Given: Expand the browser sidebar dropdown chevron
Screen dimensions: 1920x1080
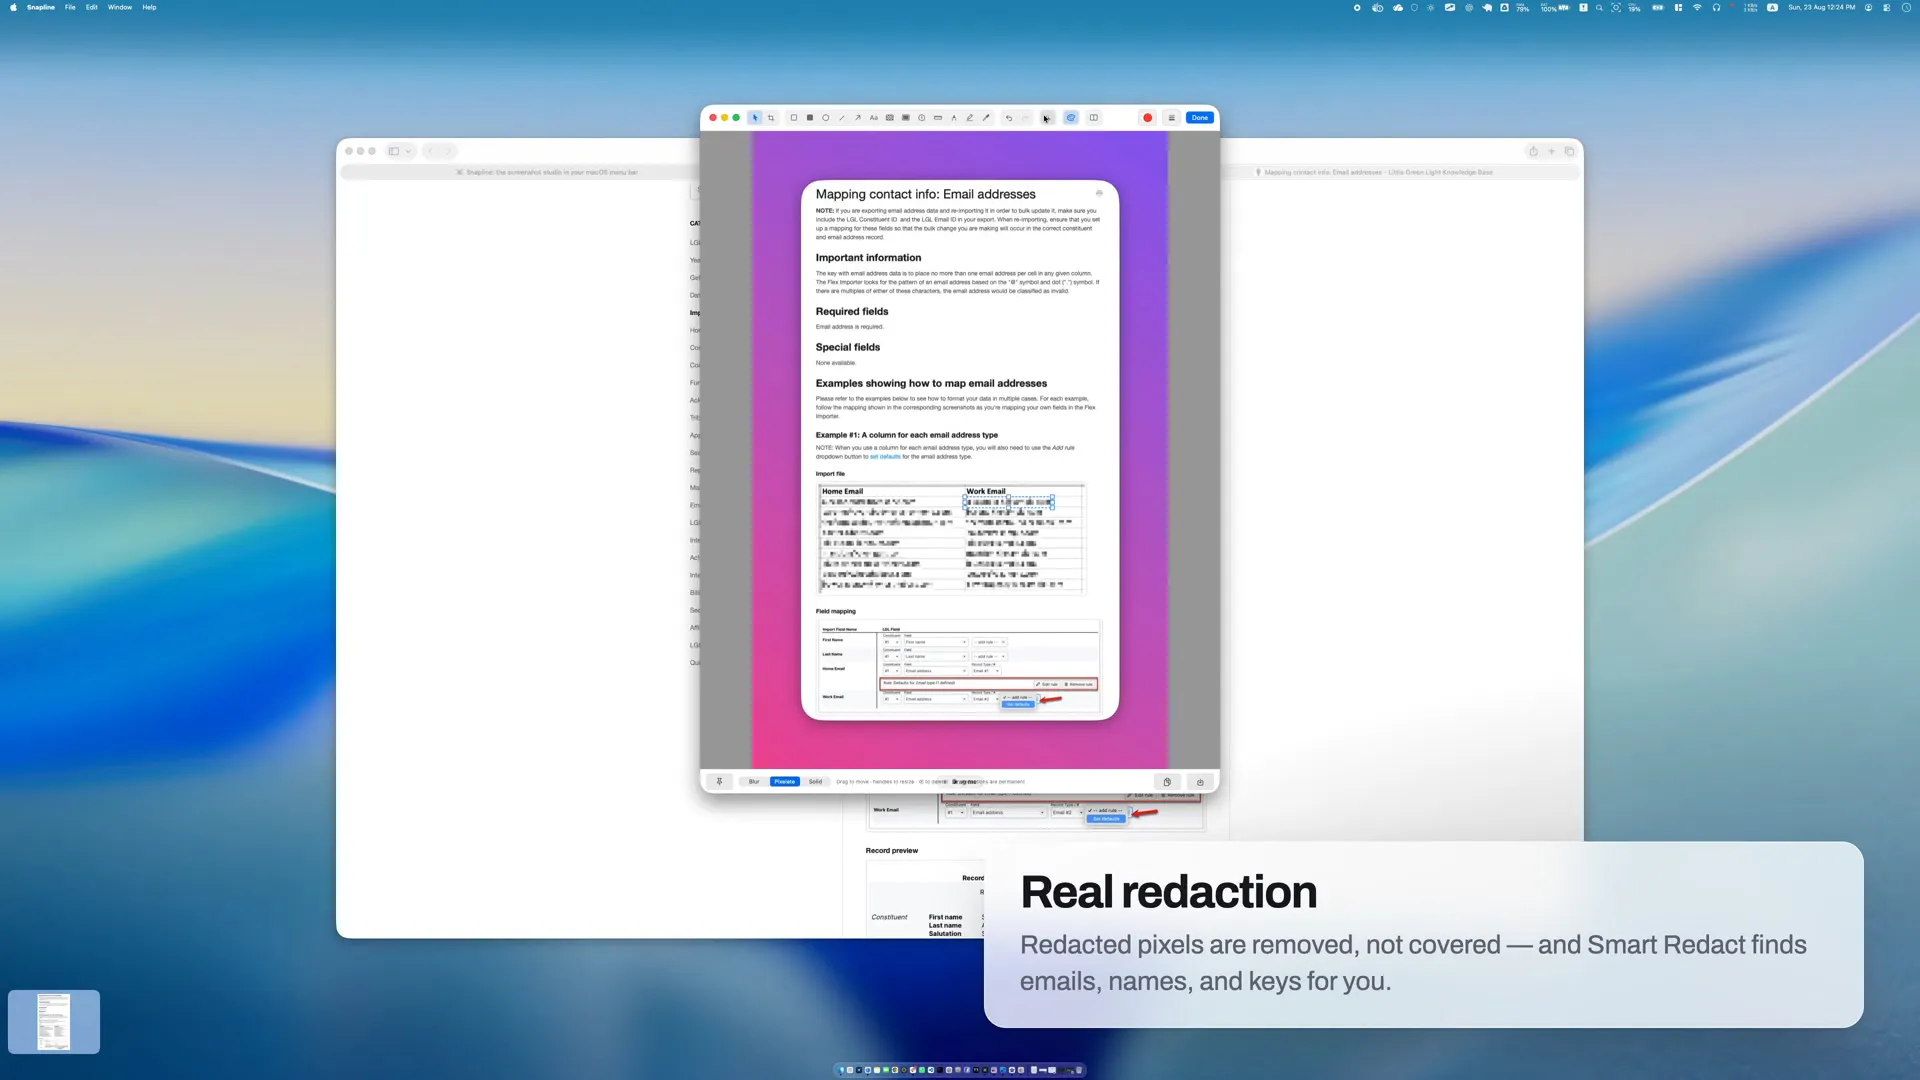Looking at the screenshot, I should 408,152.
